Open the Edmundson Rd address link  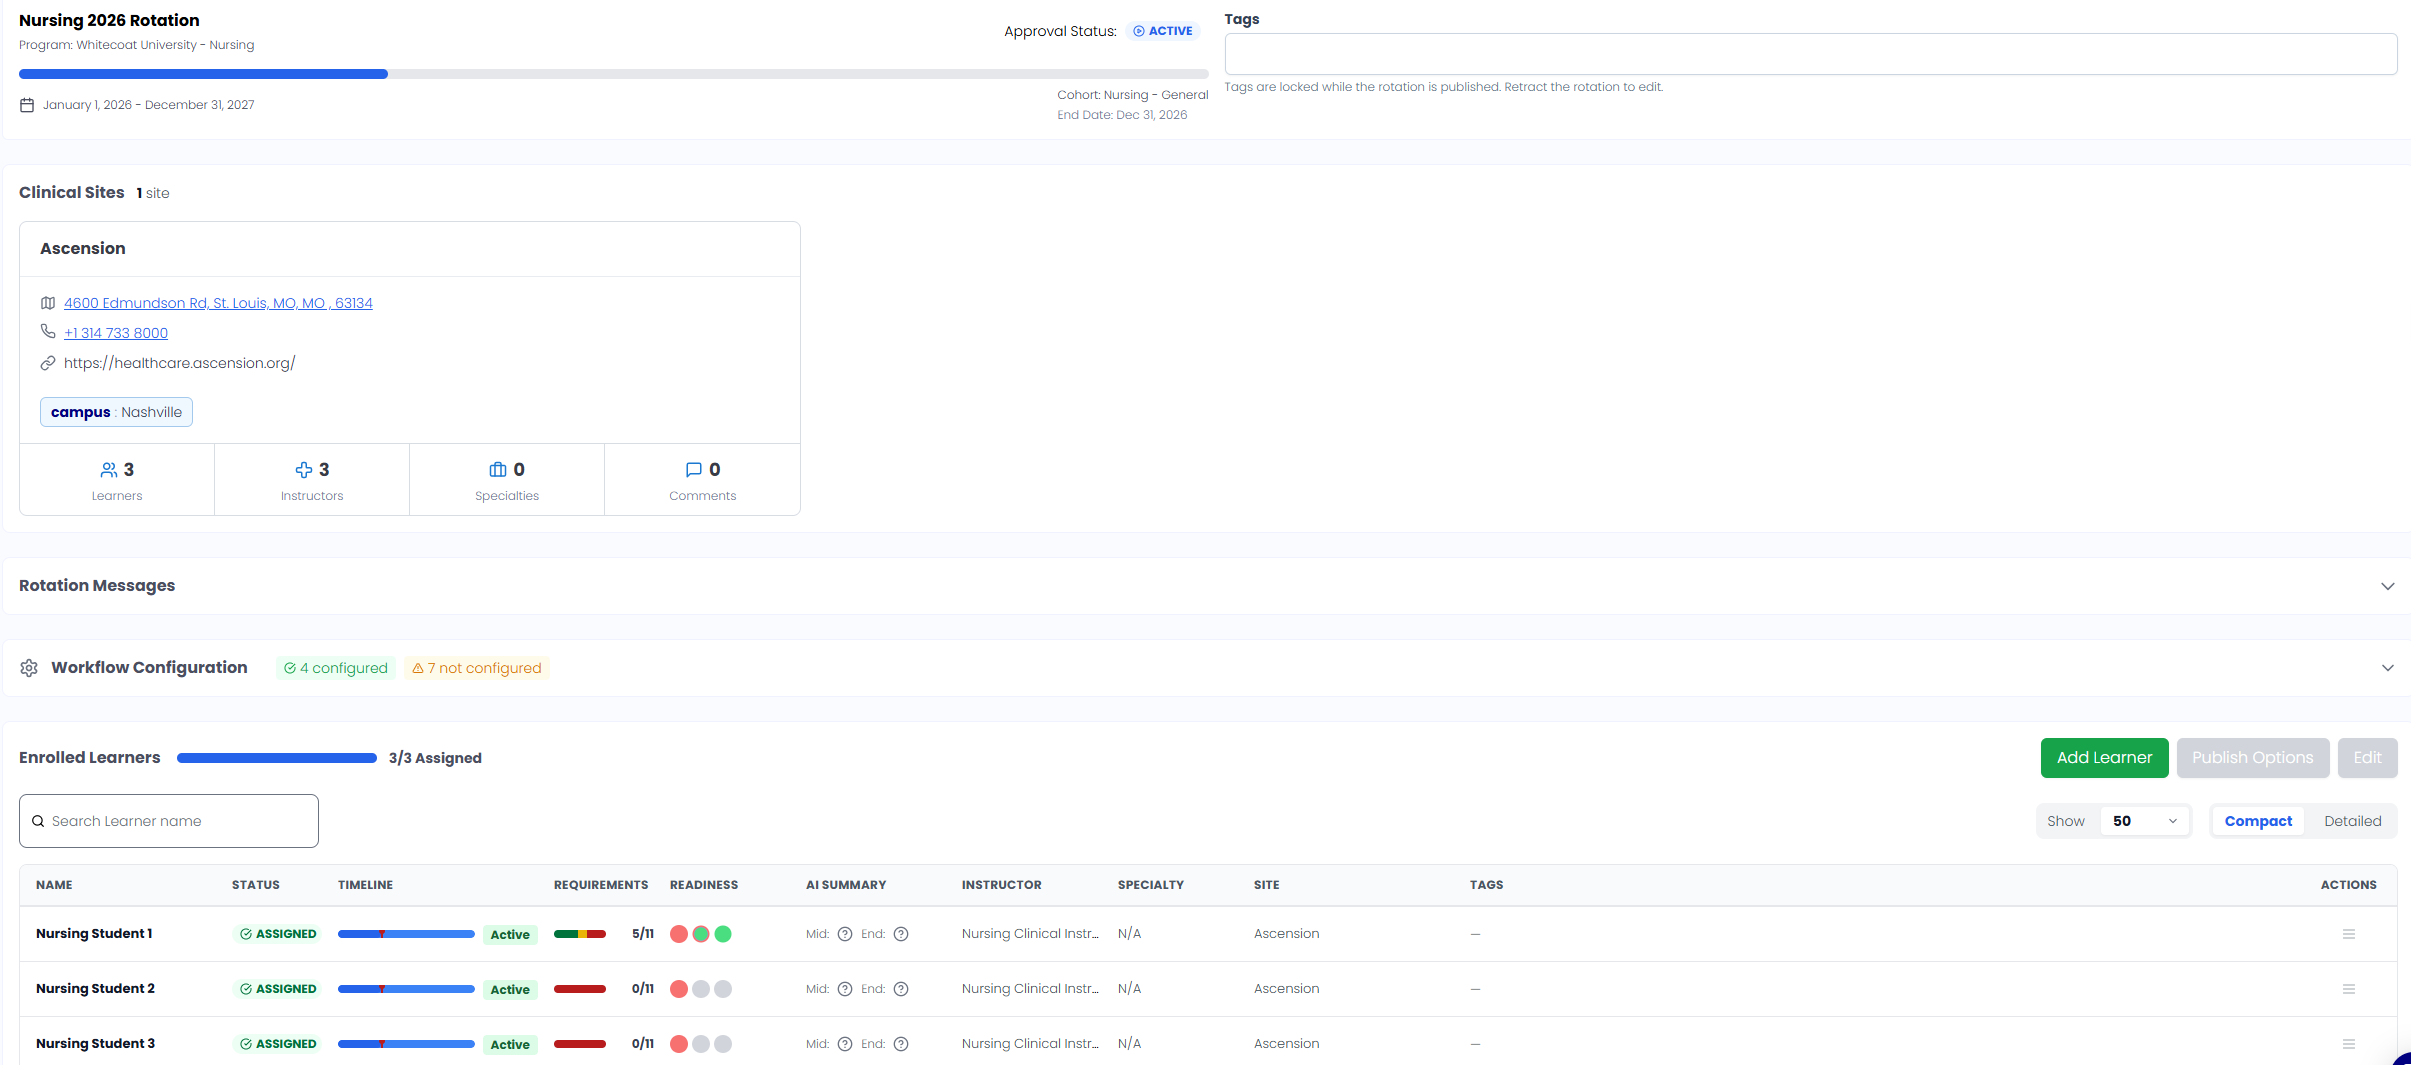pos(218,303)
